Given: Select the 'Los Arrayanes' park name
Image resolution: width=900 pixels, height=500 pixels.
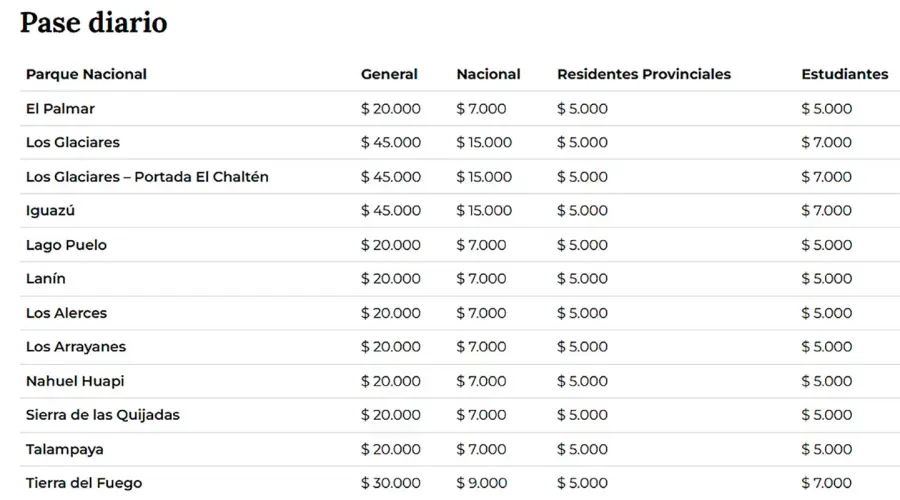Looking at the screenshot, I should (x=76, y=347).
